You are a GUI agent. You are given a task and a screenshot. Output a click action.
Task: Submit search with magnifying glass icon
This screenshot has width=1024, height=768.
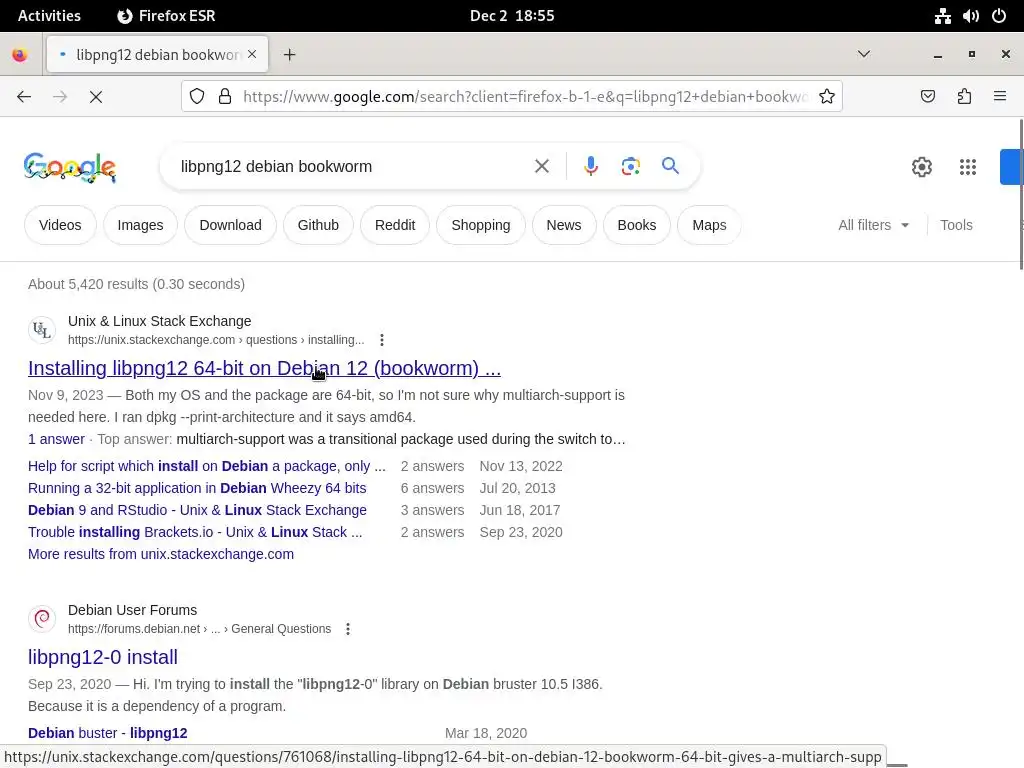click(670, 166)
